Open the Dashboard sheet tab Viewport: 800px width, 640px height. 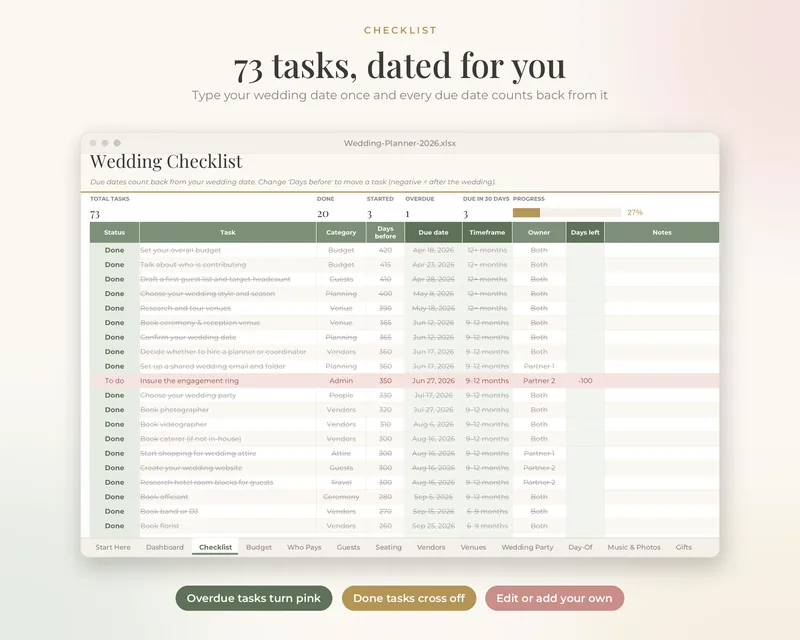coord(164,547)
